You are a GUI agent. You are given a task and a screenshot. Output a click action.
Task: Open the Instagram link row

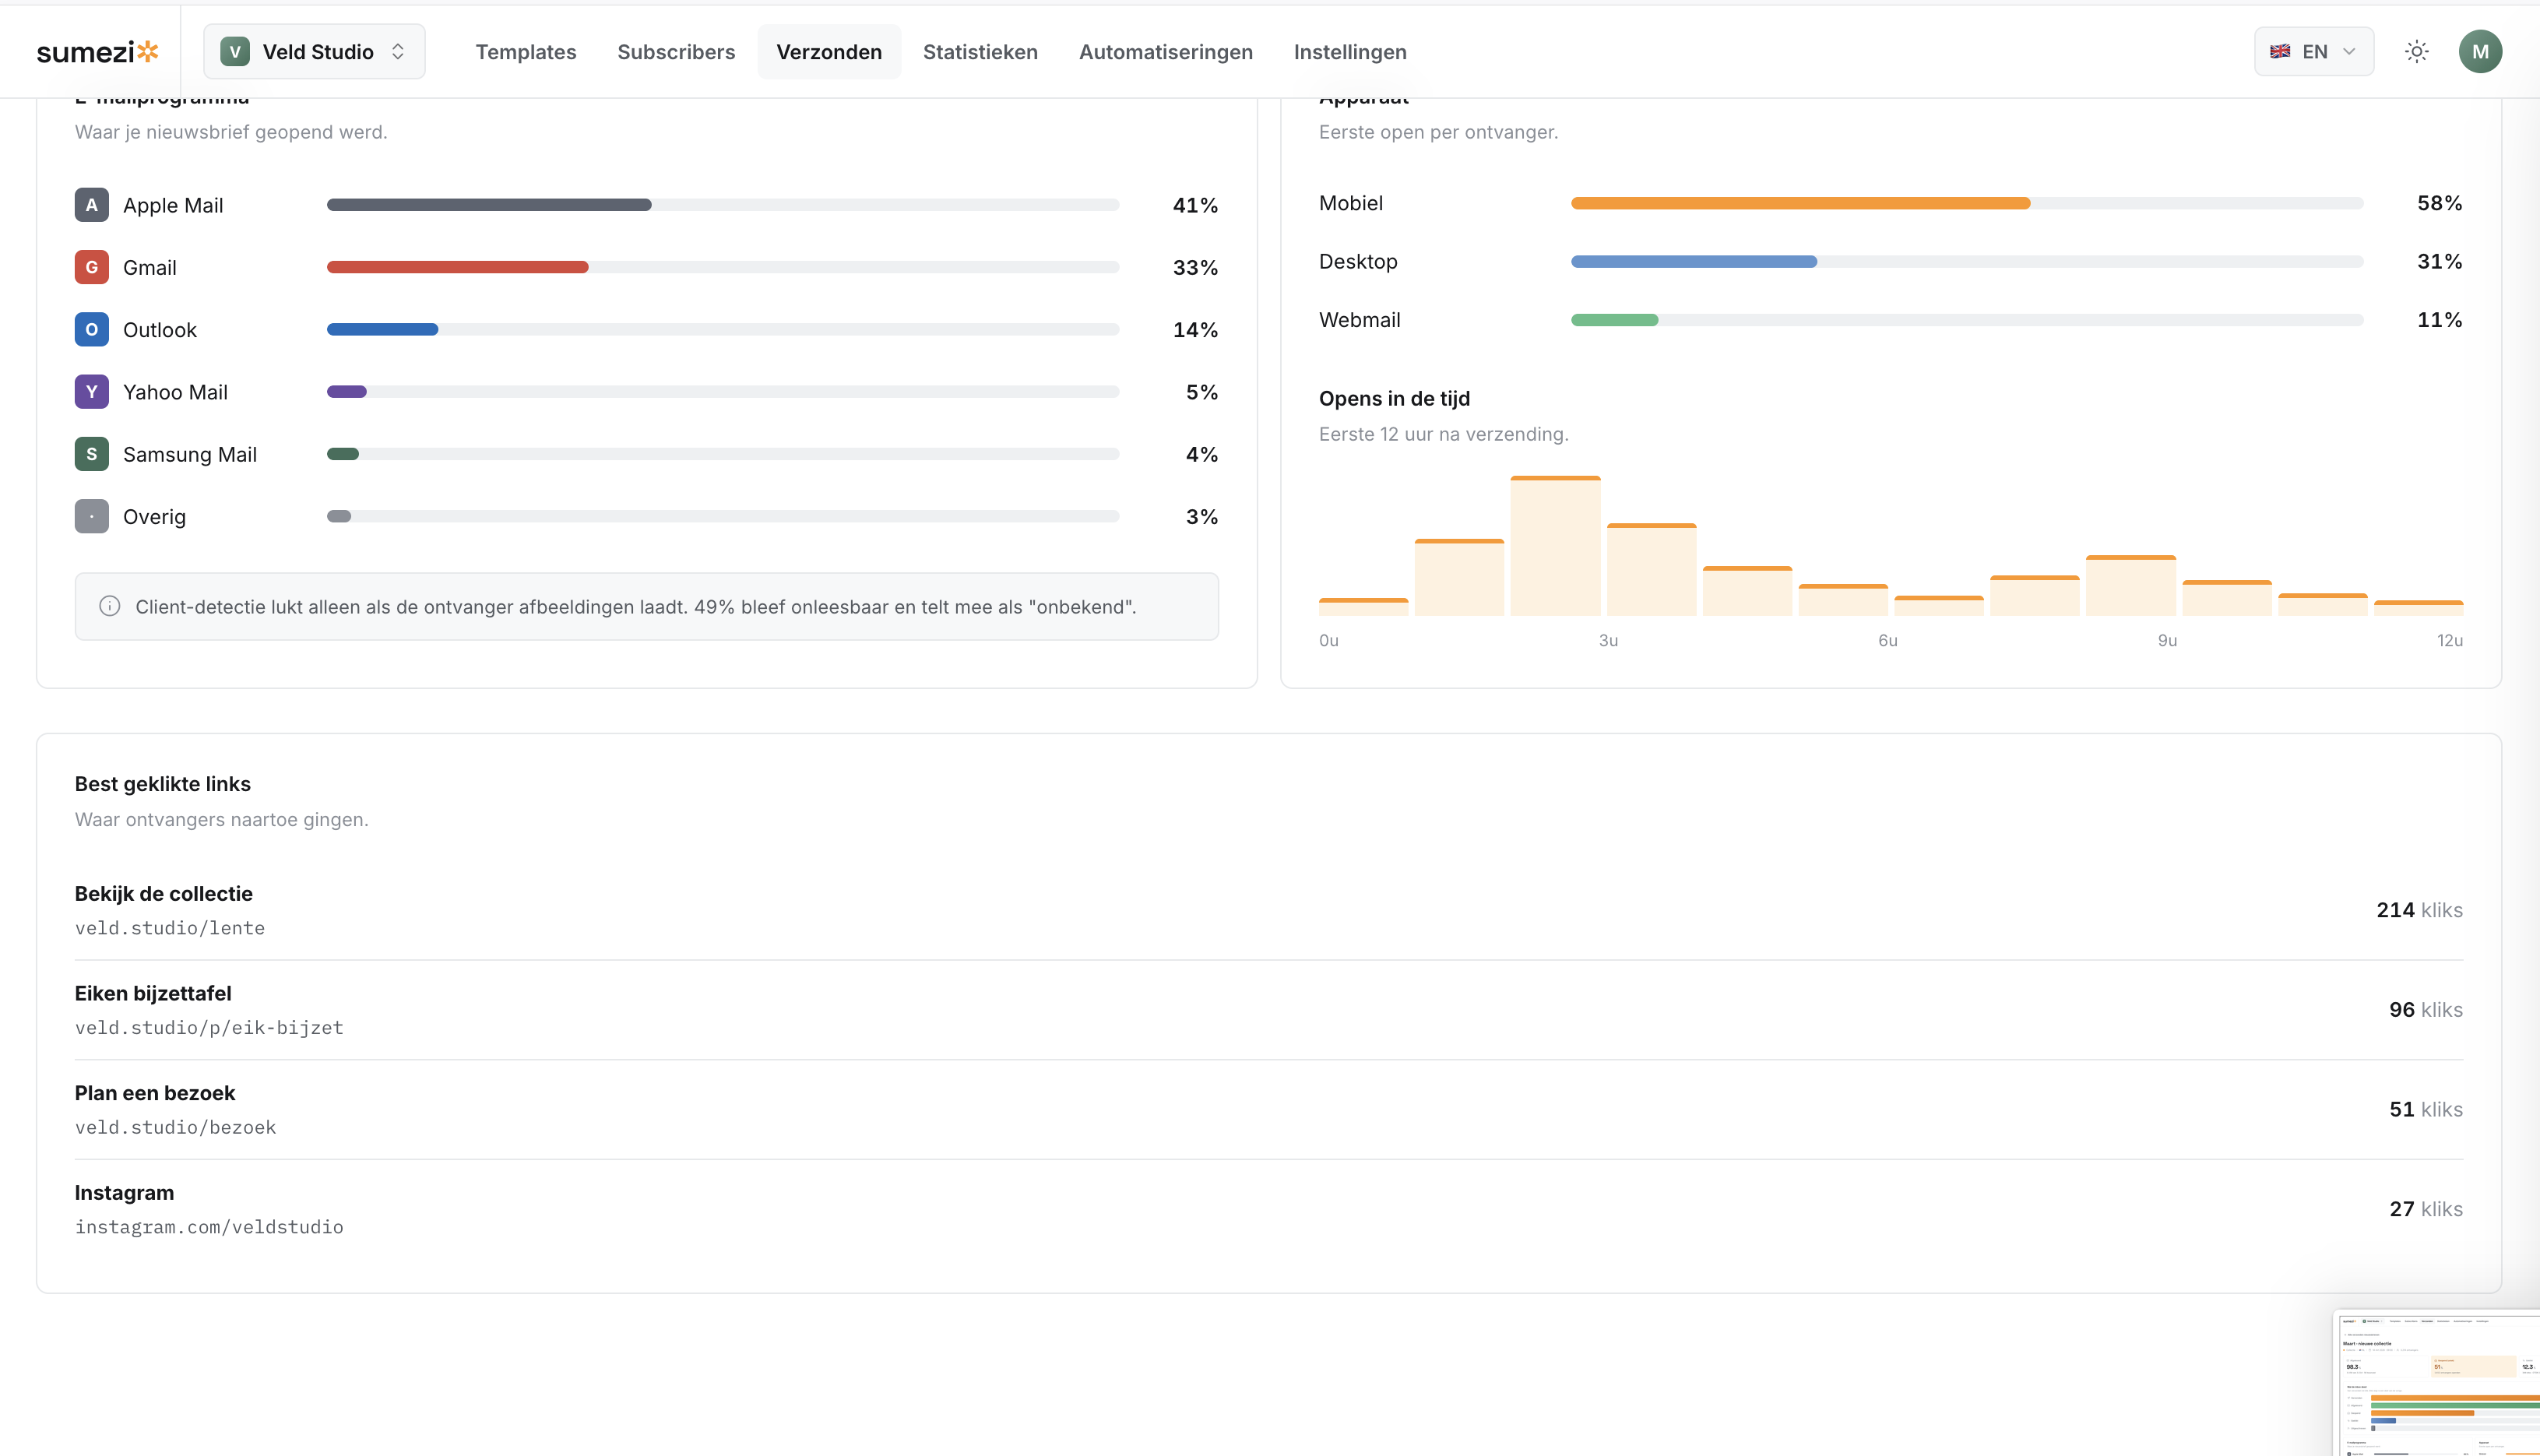(1269, 1209)
